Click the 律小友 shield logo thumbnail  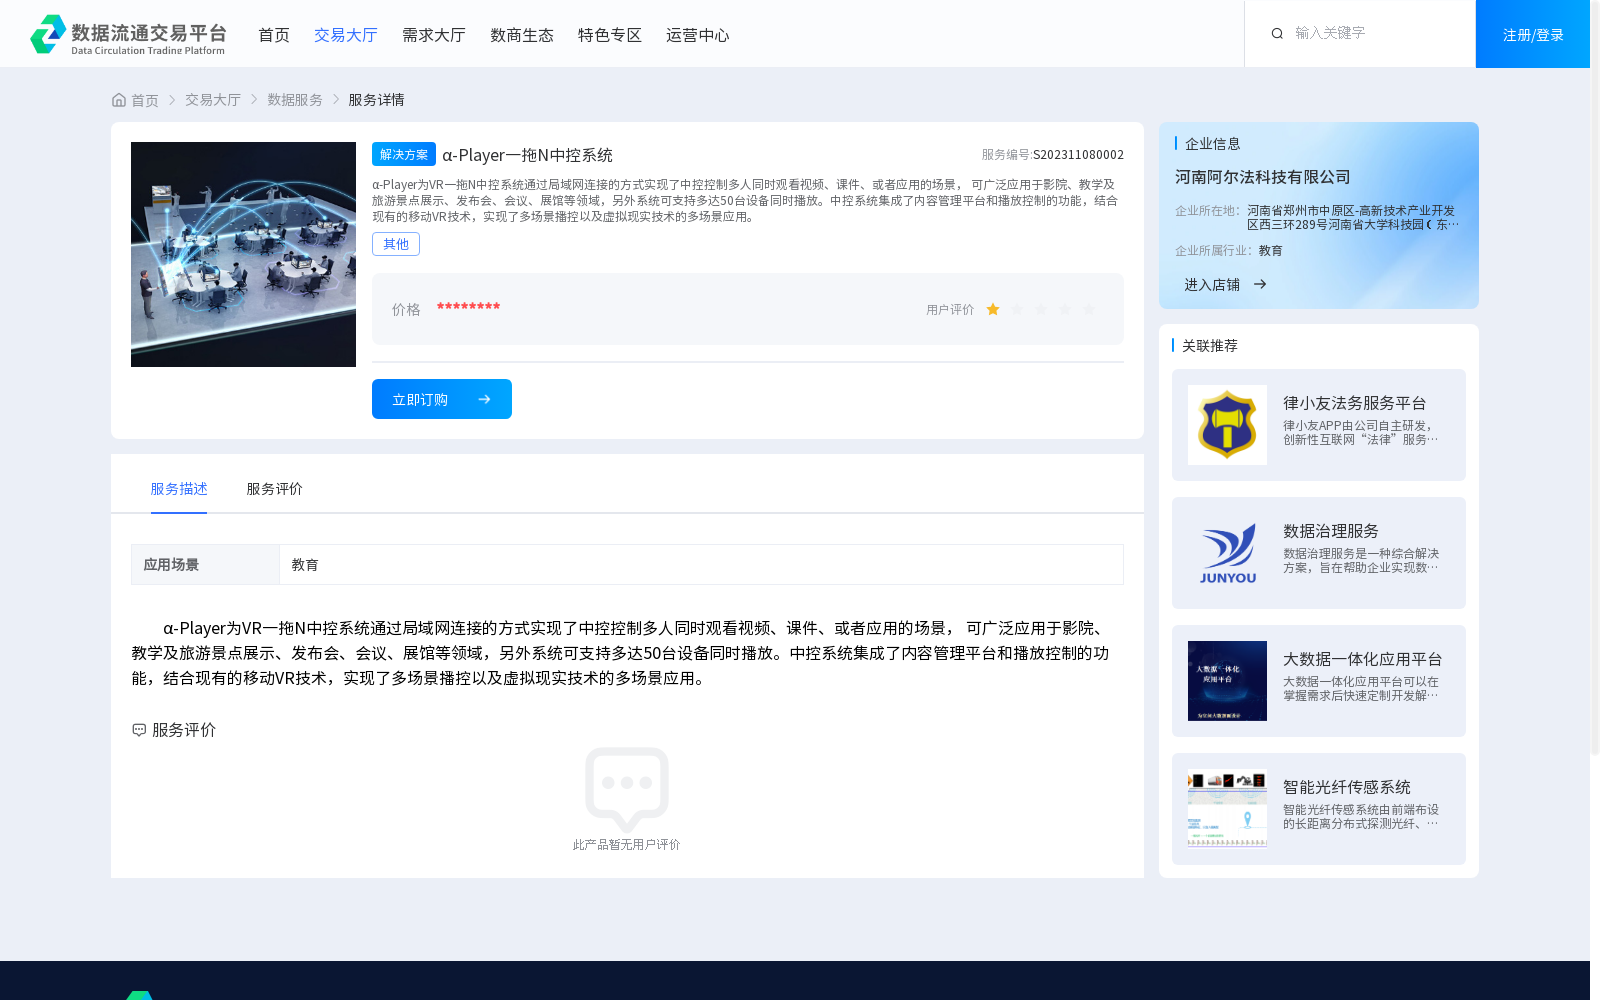pos(1227,425)
